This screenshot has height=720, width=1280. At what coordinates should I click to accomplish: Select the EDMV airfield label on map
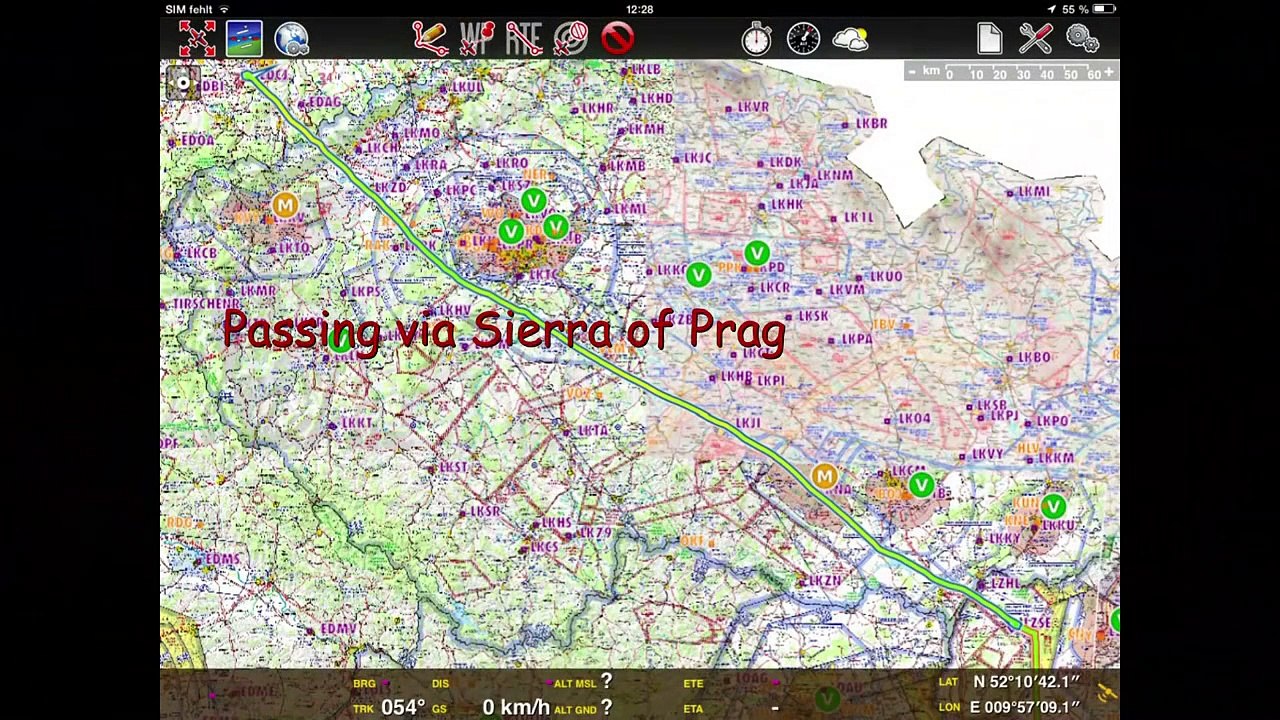339,628
